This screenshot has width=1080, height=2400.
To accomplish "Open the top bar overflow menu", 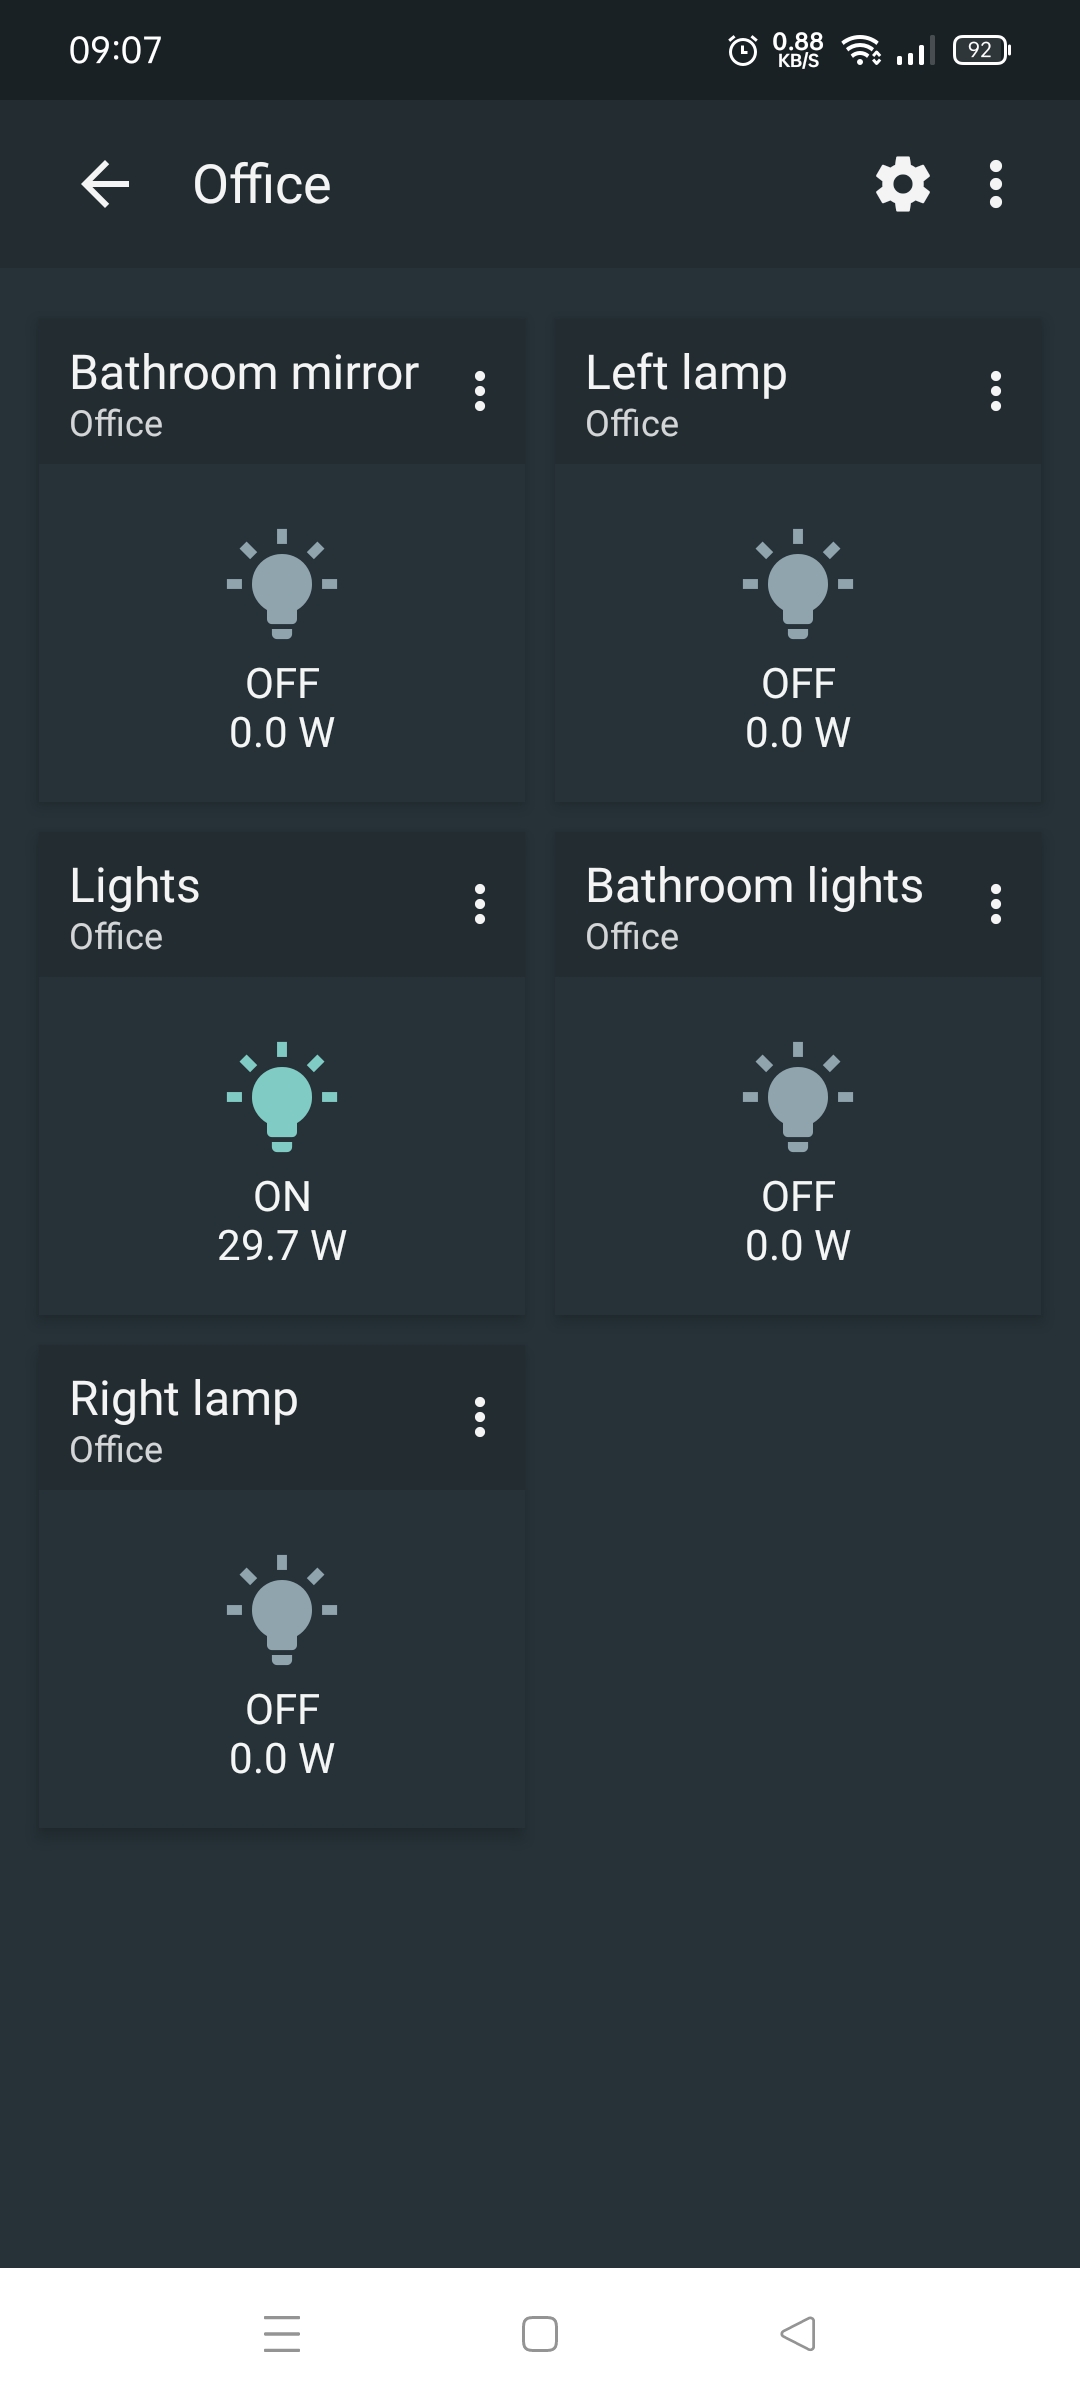I will (995, 184).
